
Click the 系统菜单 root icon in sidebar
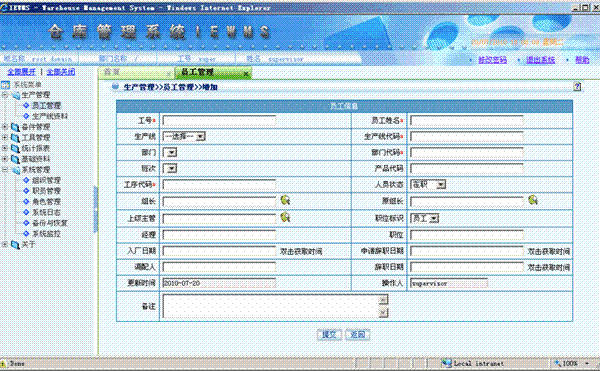click(5, 85)
